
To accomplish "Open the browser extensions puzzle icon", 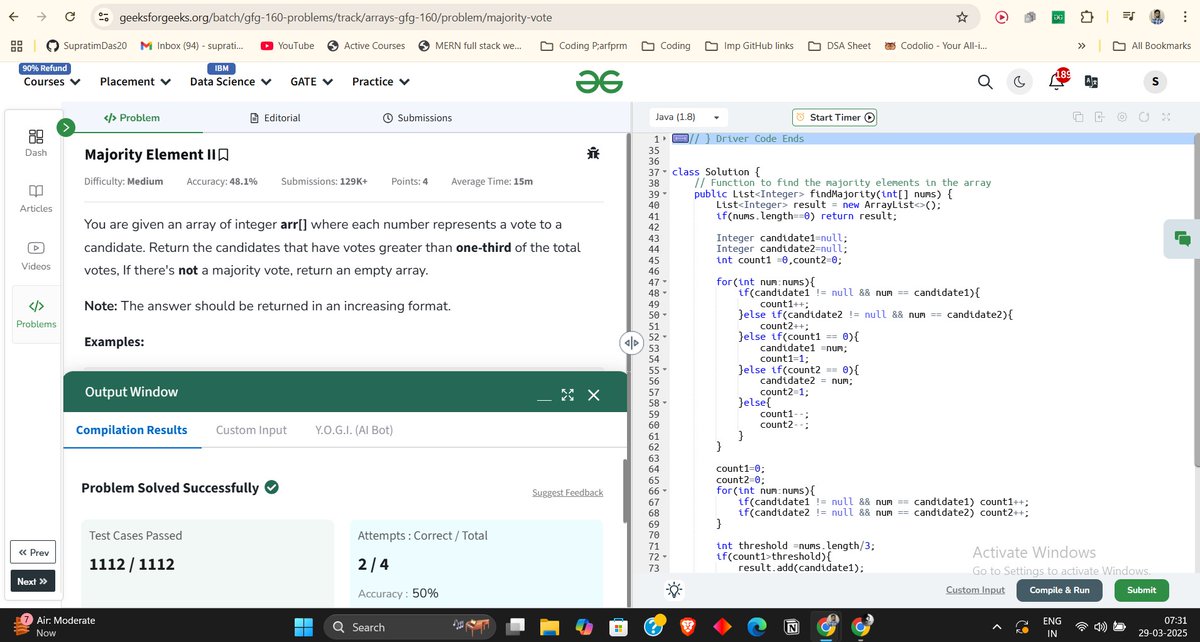I will [x=1087, y=17].
